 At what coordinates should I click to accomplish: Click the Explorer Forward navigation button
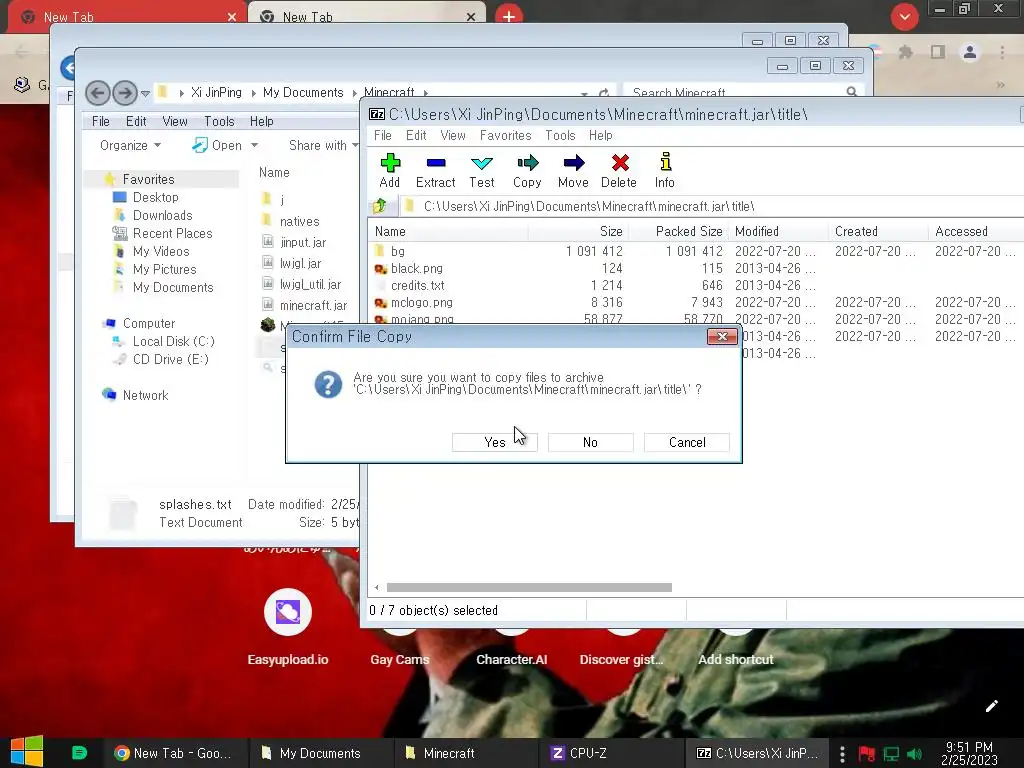(x=125, y=93)
